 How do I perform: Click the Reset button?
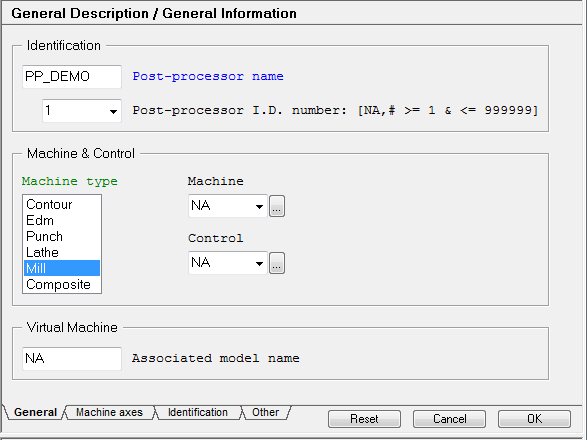pyautogui.click(x=364, y=419)
